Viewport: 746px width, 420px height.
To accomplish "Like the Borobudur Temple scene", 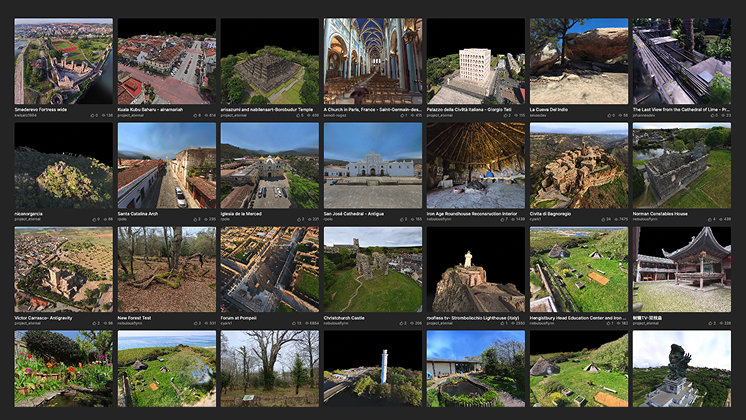I will point(298,115).
